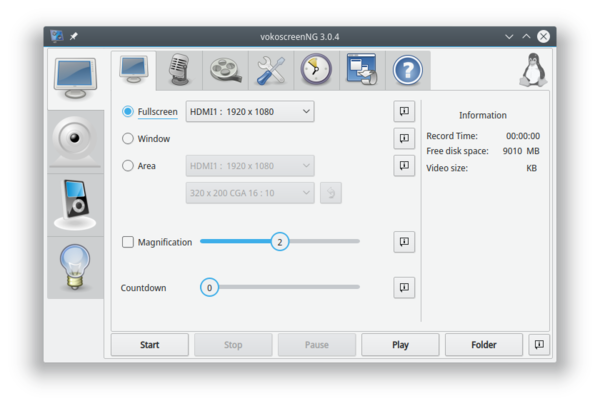
Task: Maximize the vokoscreenNG window
Action: tap(527, 36)
